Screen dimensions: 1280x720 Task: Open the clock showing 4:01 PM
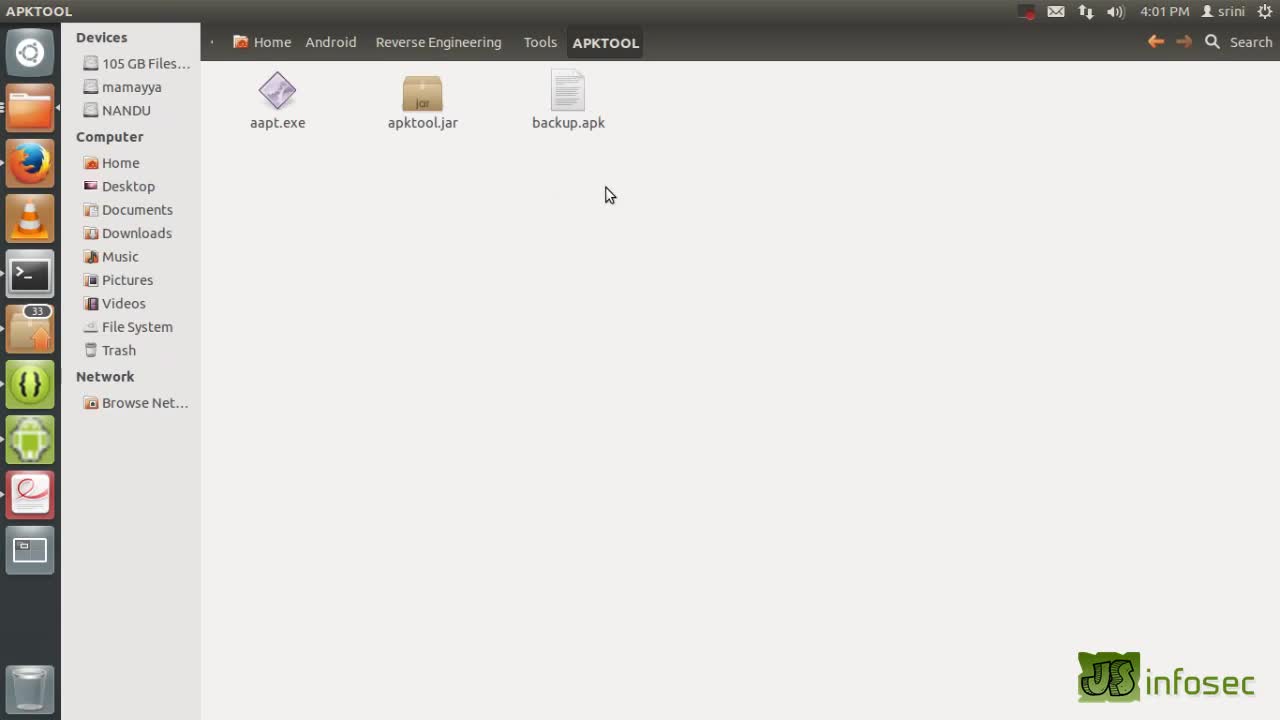(1165, 12)
